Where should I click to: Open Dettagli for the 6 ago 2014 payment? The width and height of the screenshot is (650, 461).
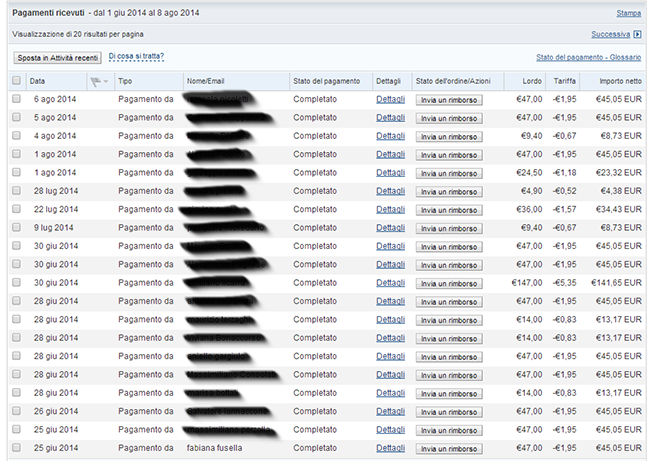(x=390, y=99)
